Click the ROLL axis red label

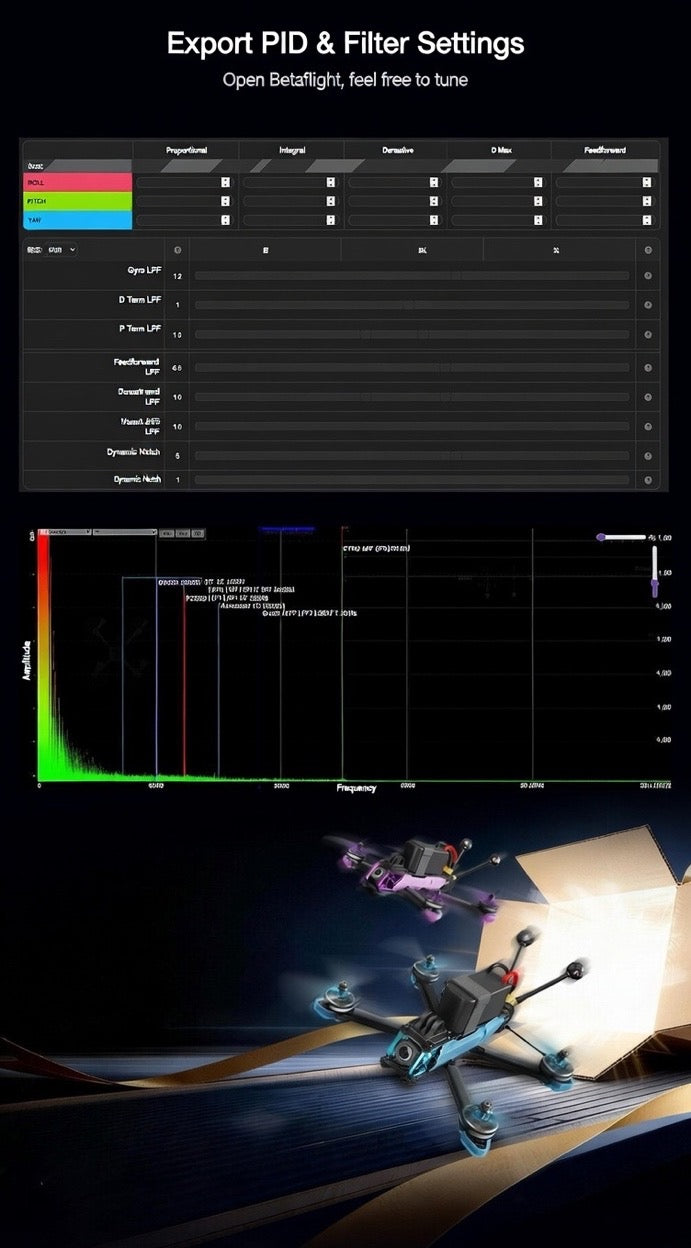tap(77, 182)
